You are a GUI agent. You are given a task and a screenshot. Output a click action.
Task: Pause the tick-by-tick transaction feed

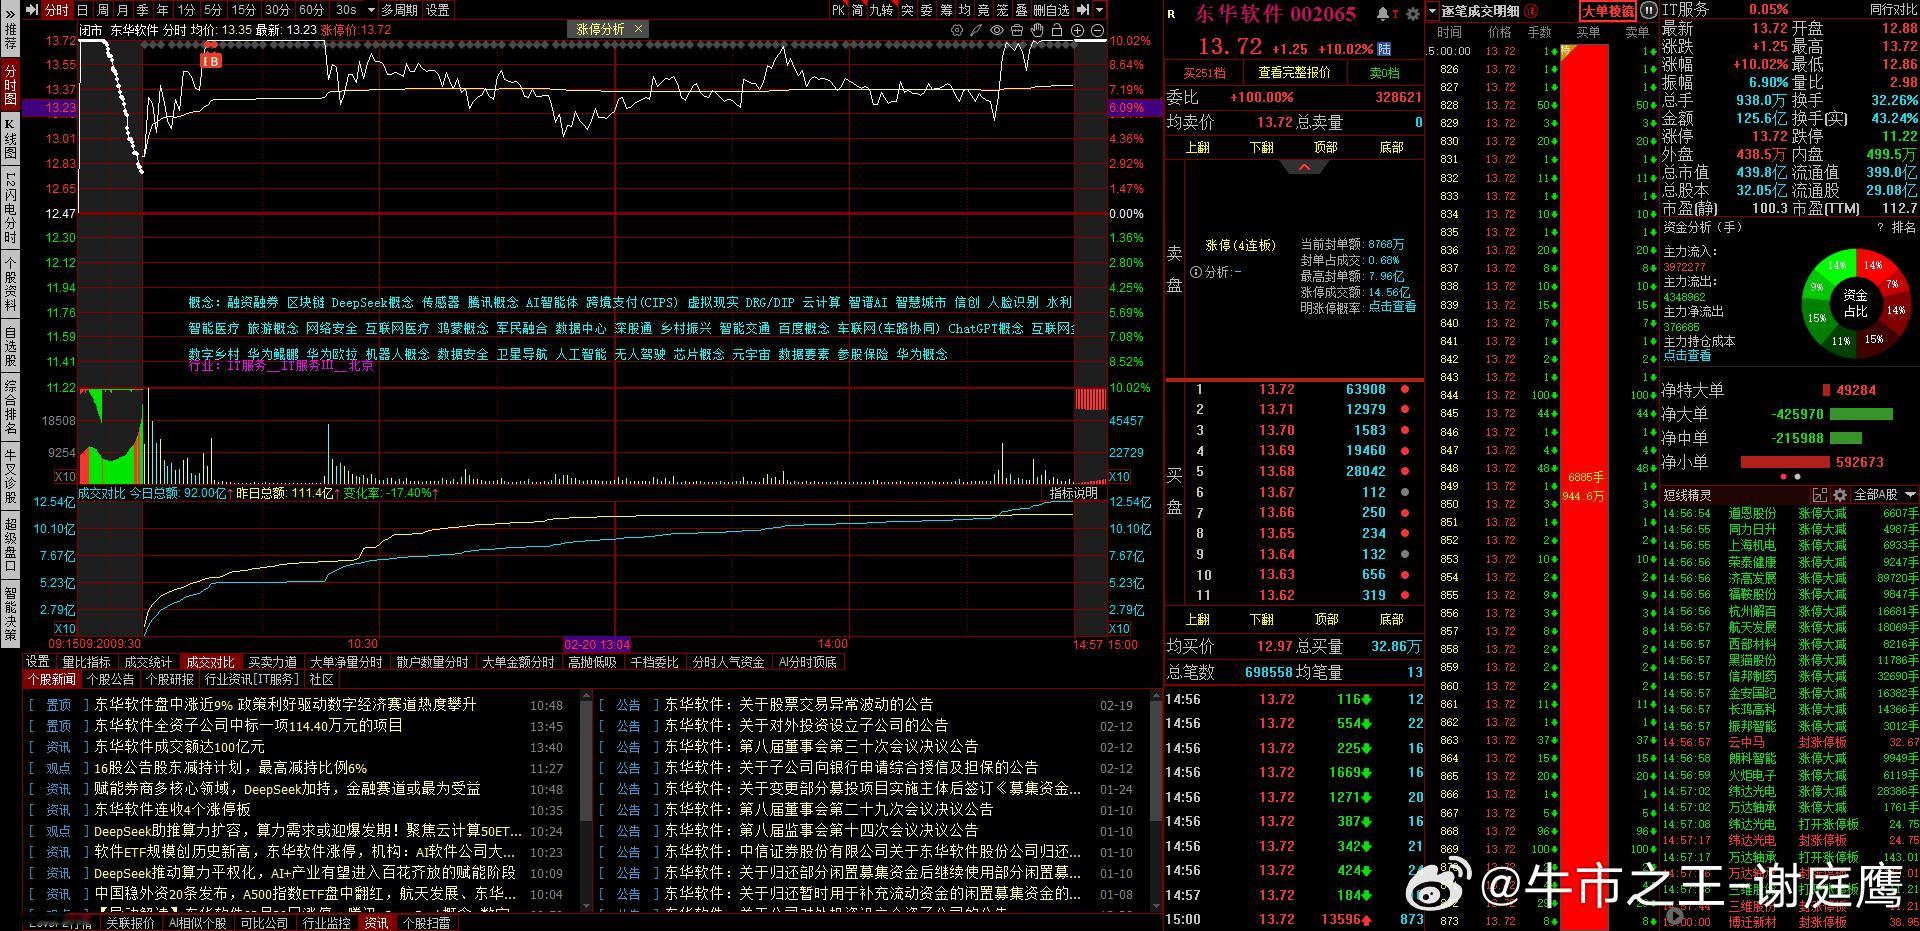1648,11
